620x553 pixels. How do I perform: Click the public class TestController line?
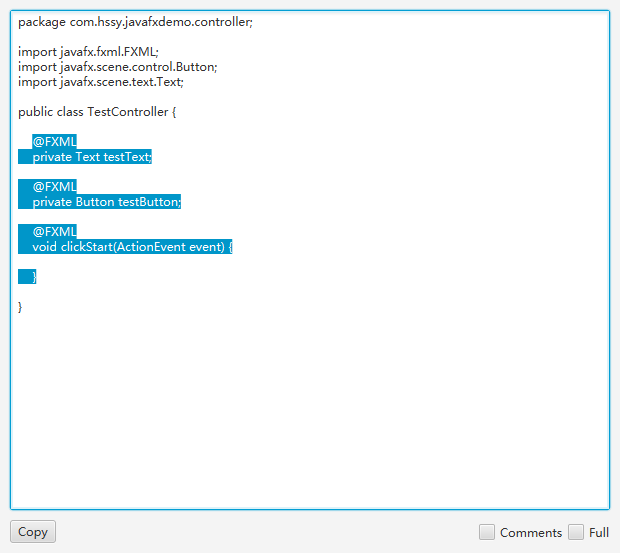click(97, 112)
